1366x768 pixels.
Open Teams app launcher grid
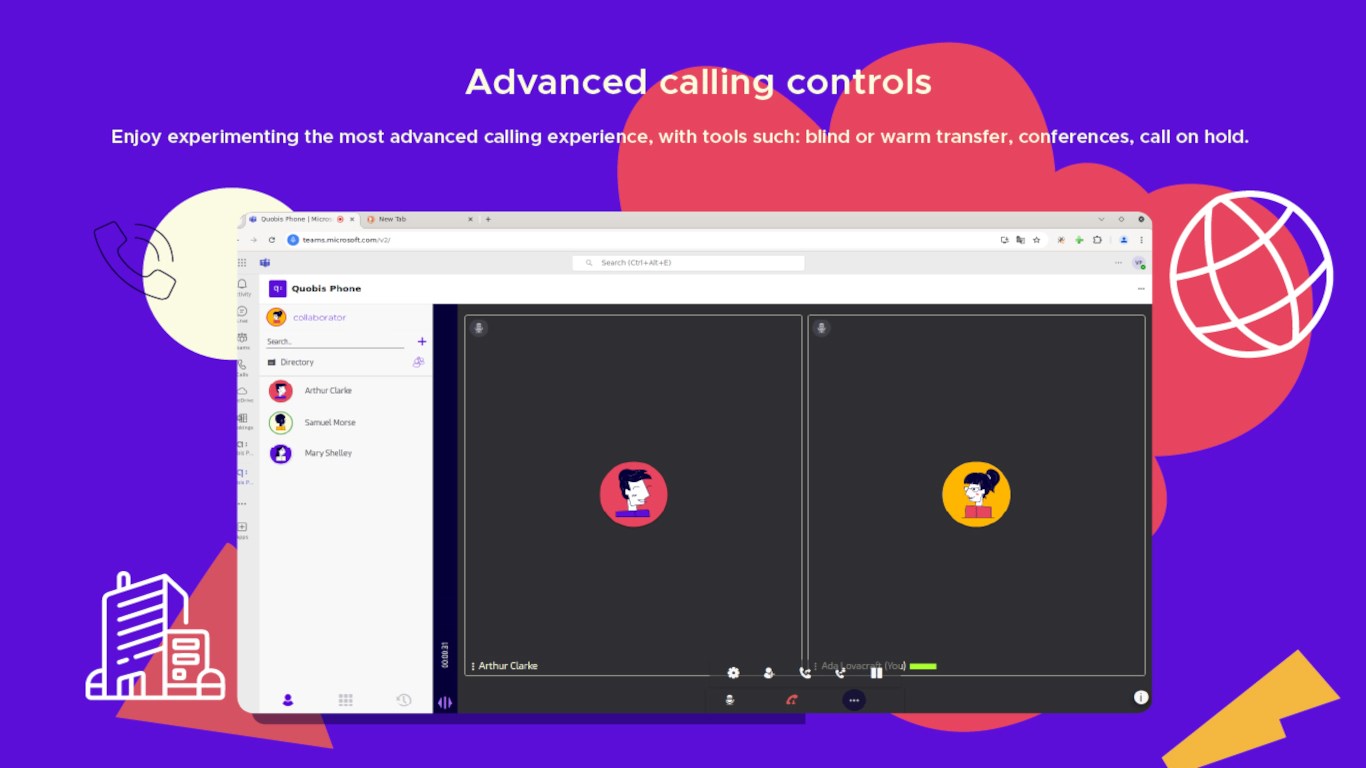click(x=242, y=262)
